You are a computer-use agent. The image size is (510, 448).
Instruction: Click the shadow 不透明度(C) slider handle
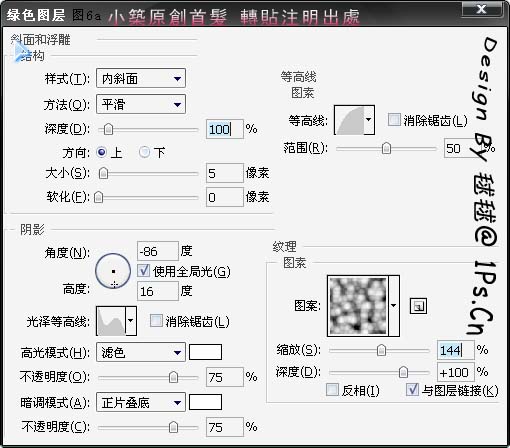pos(173,427)
